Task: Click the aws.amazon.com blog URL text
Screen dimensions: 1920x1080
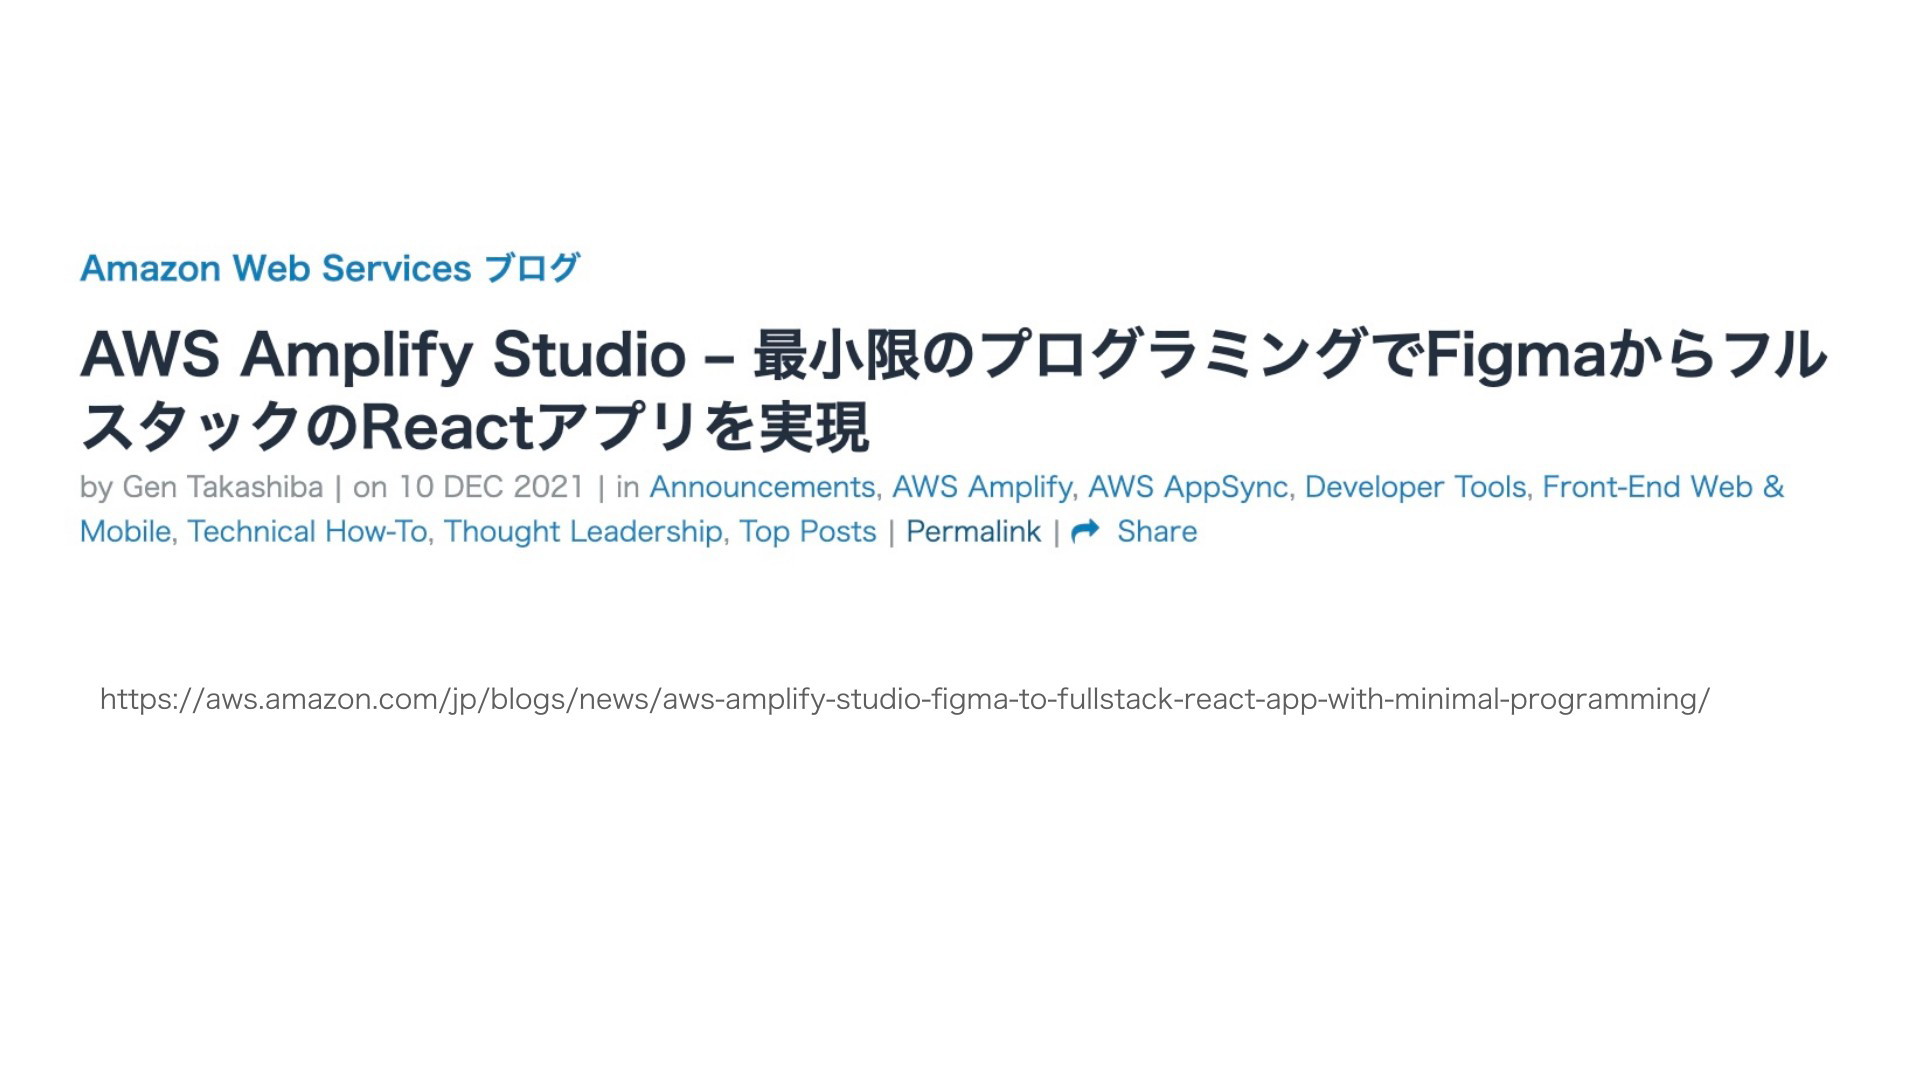Action: 905,699
